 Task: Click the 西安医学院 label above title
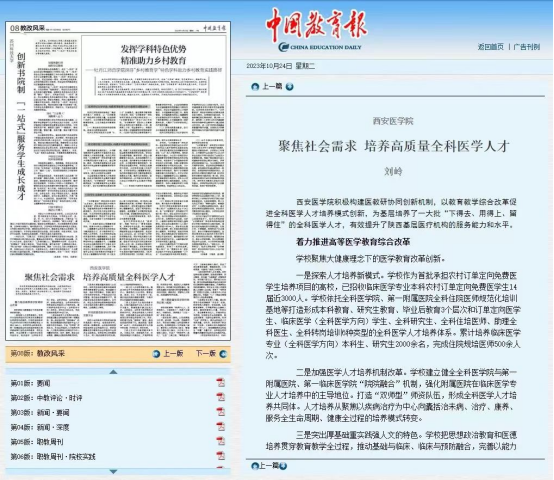(393, 121)
